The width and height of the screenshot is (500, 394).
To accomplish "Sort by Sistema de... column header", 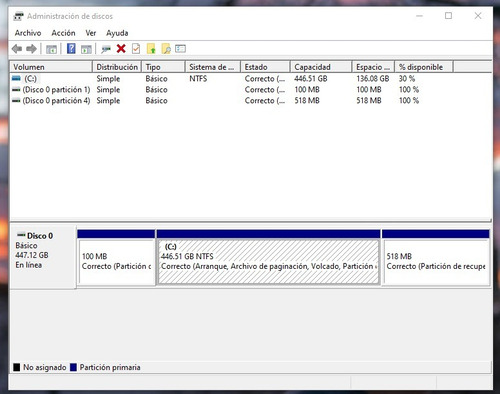I will 213,67.
